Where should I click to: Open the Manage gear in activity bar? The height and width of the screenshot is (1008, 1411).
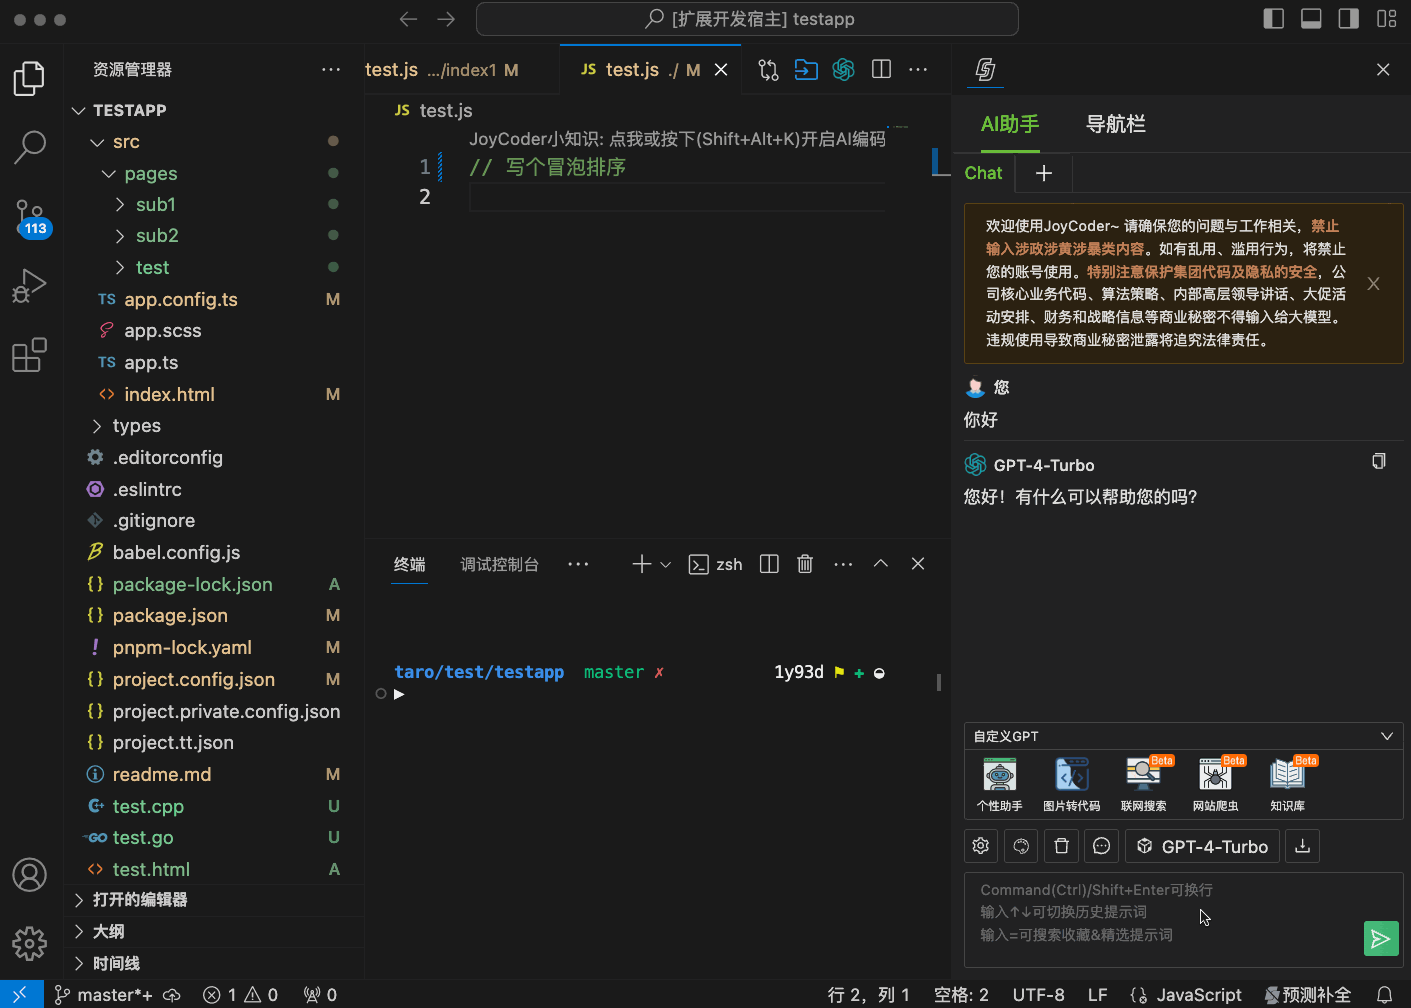coord(29,943)
